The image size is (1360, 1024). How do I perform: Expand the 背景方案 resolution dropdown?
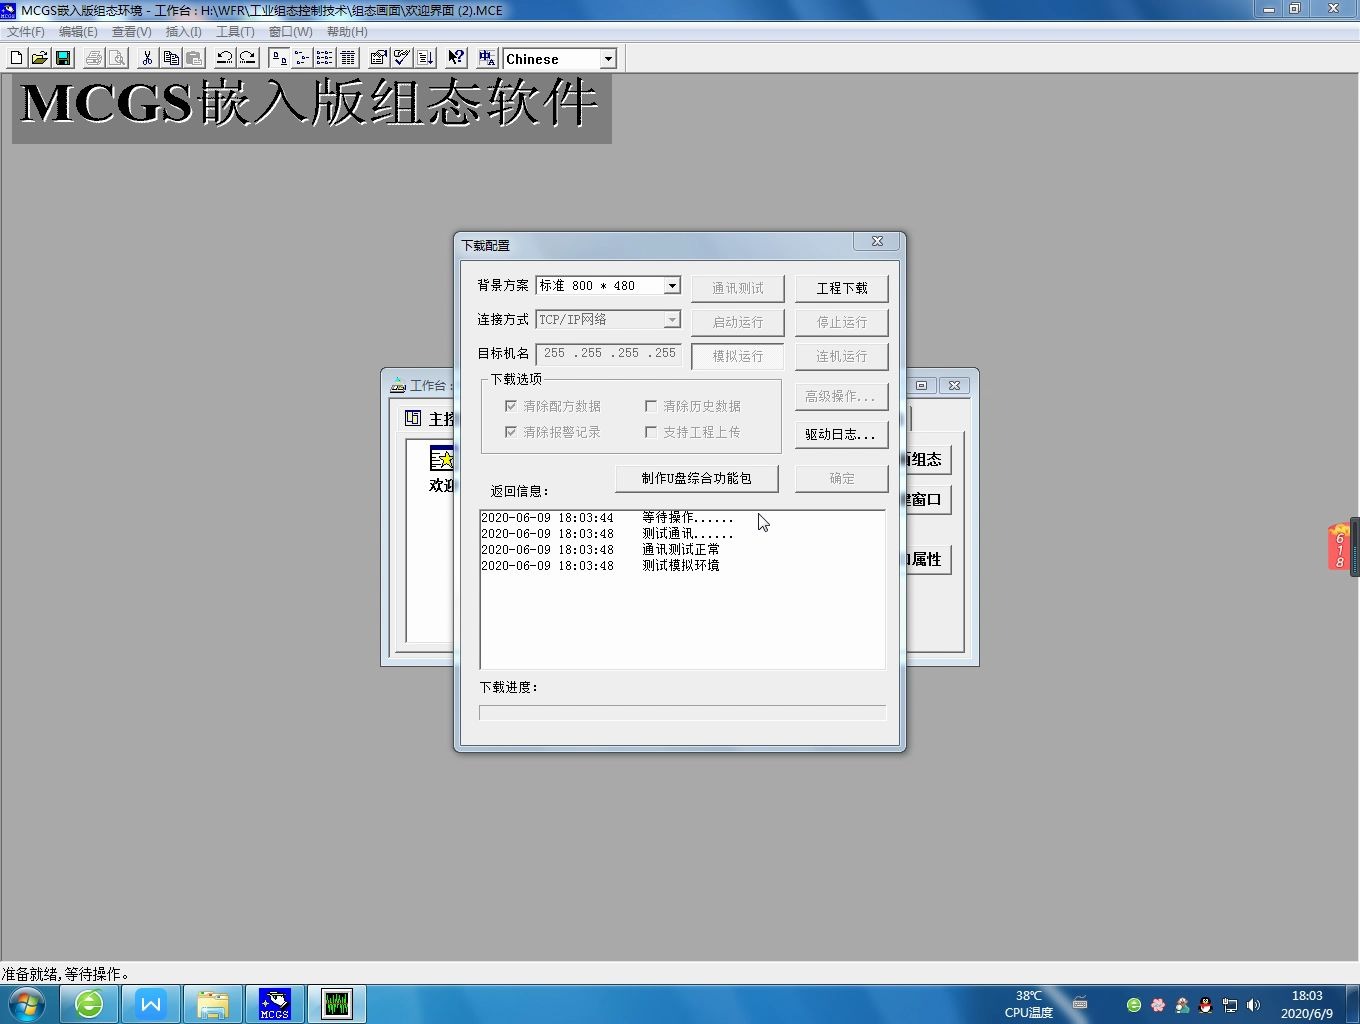672,286
